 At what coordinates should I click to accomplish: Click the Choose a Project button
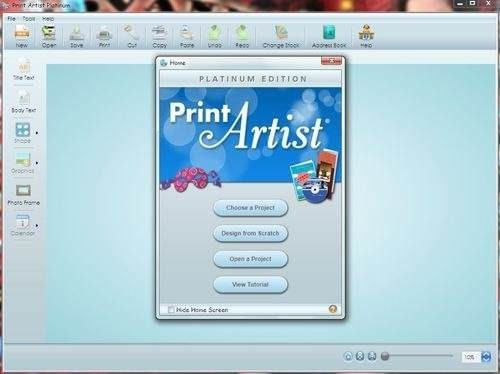(250, 208)
